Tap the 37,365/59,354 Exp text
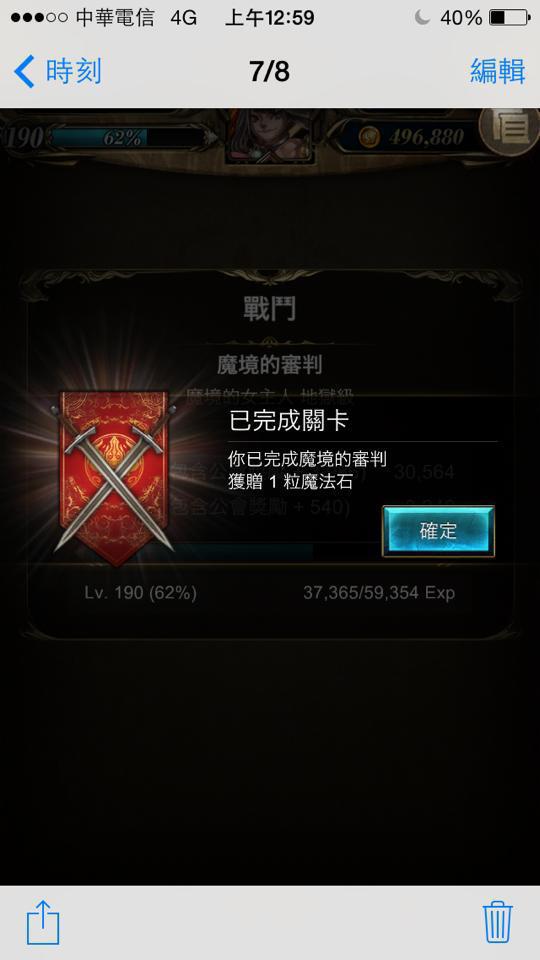540x960 pixels. pos(379,593)
